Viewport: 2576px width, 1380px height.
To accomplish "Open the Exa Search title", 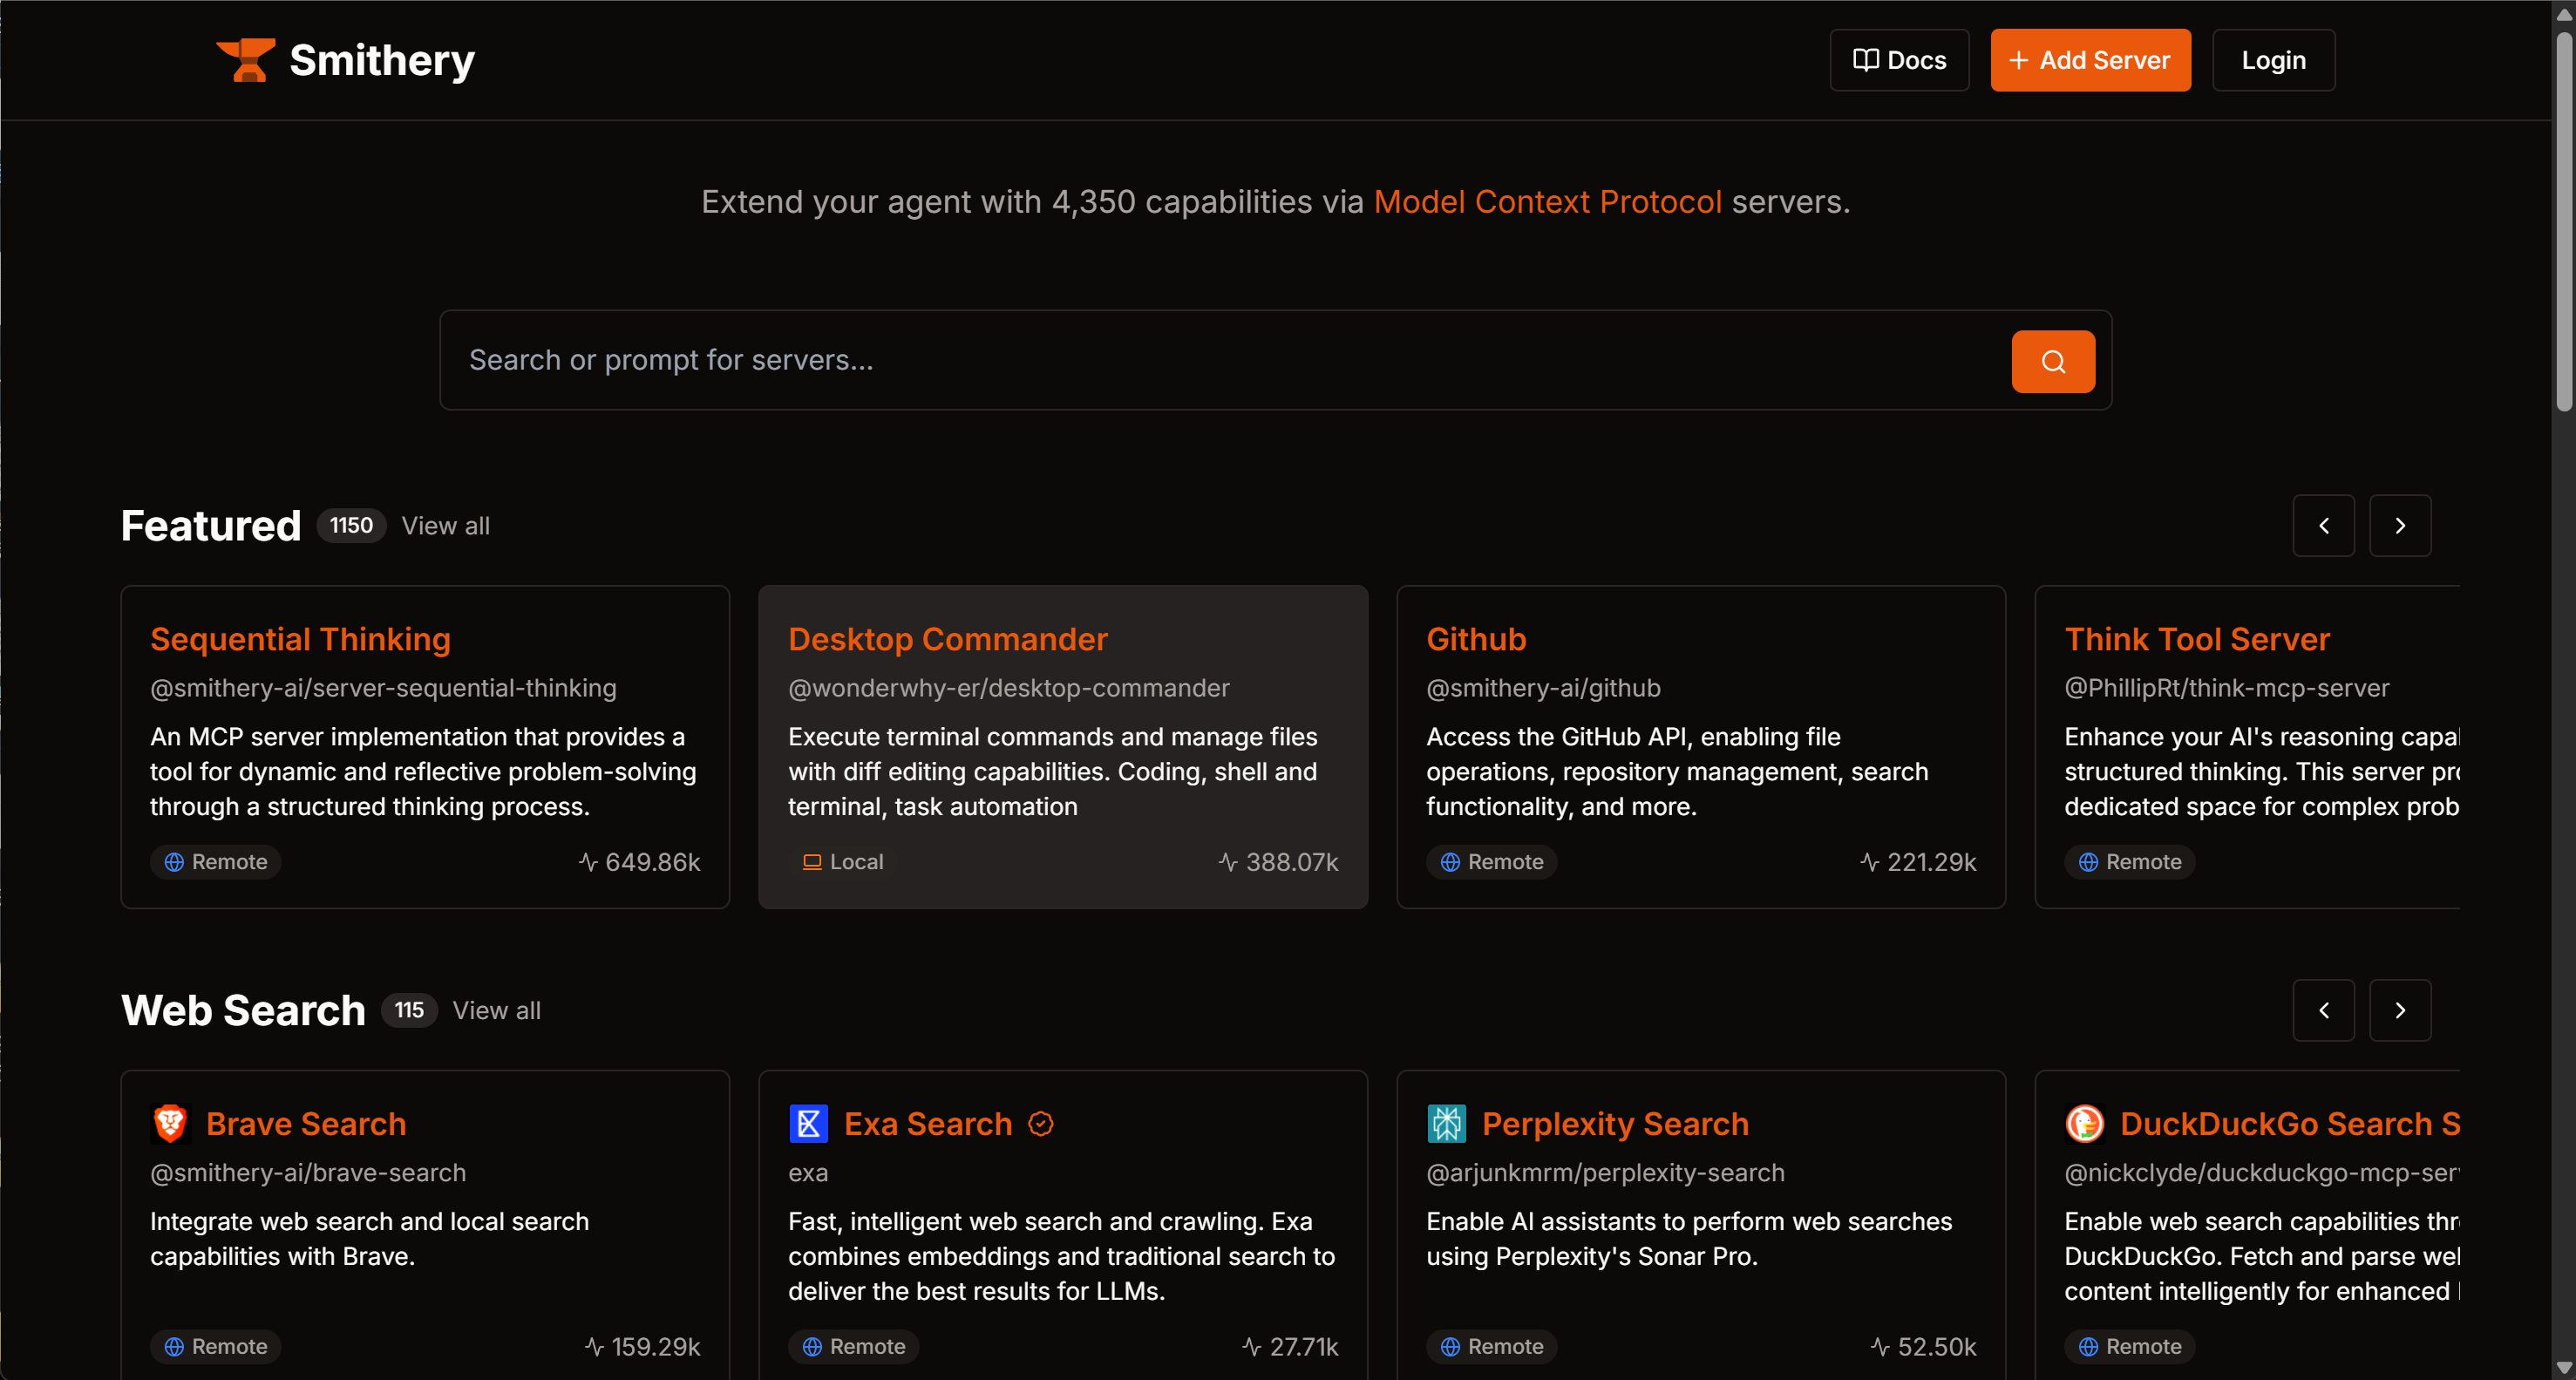I will pyautogui.click(x=928, y=1124).
